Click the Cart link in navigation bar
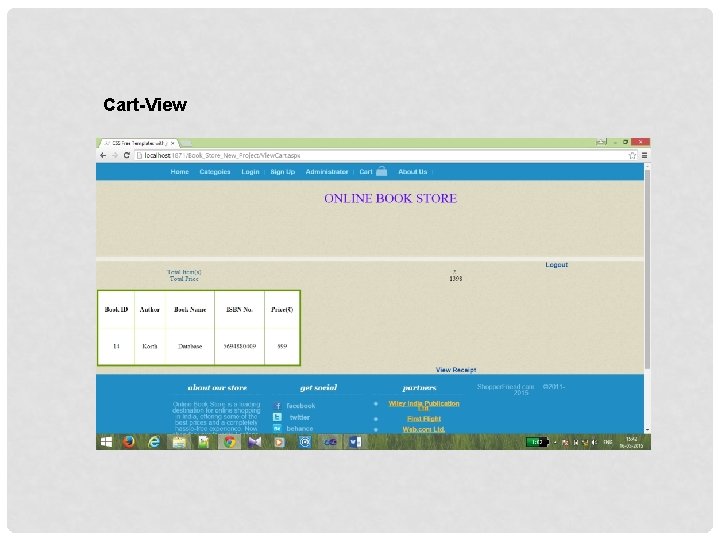 tap(366, 172)
